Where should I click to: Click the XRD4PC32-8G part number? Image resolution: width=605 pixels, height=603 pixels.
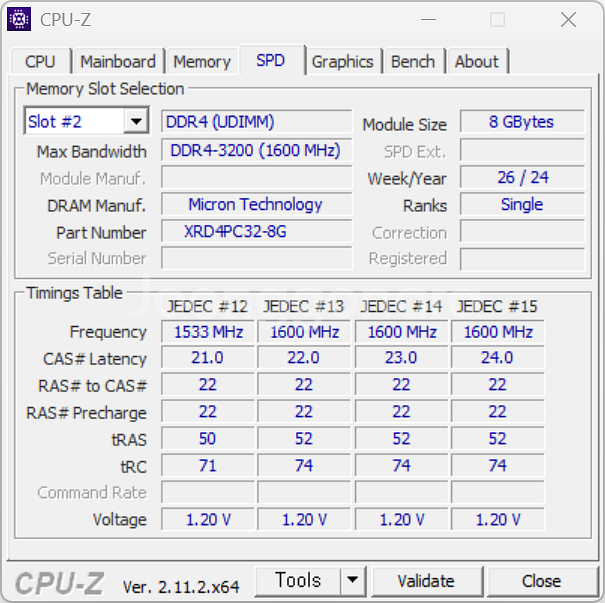click(x=257, y=231)
